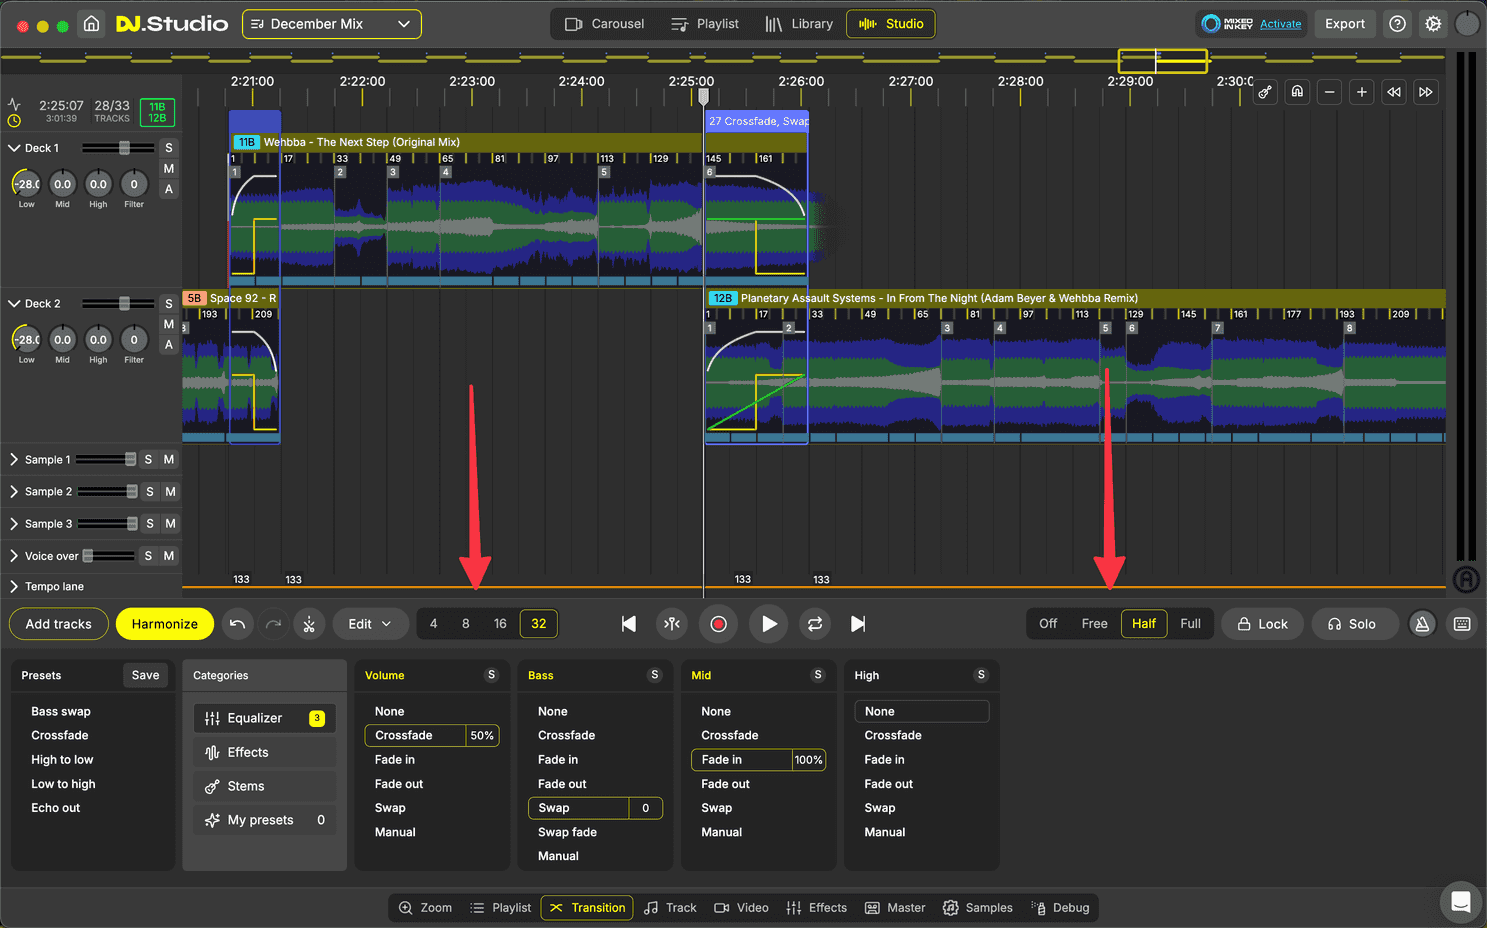Click the beat clock icon below the waveform icon
The height and width of the screenshot is (928, 1487).
(14, 121)
